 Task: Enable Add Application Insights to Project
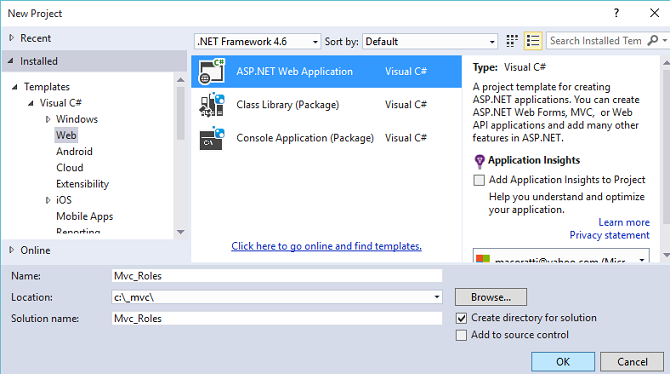pyautogui.click(x=479, y=180)
